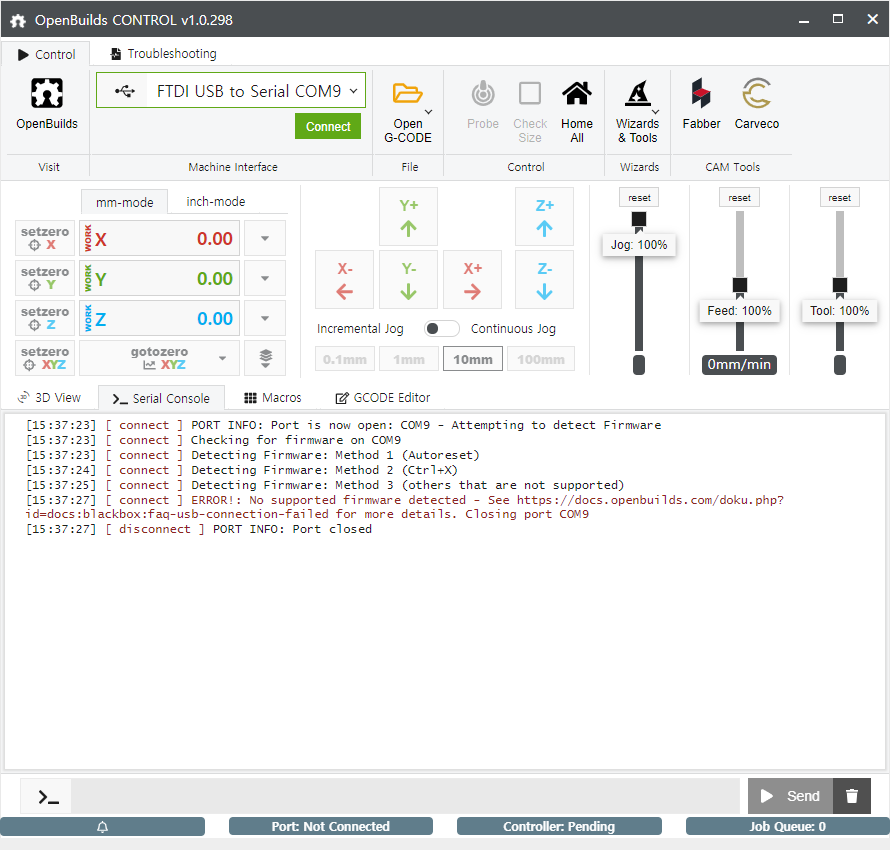
Task: Select 1mm jog step
Action: pyautogui.click(x=409, y=359)
